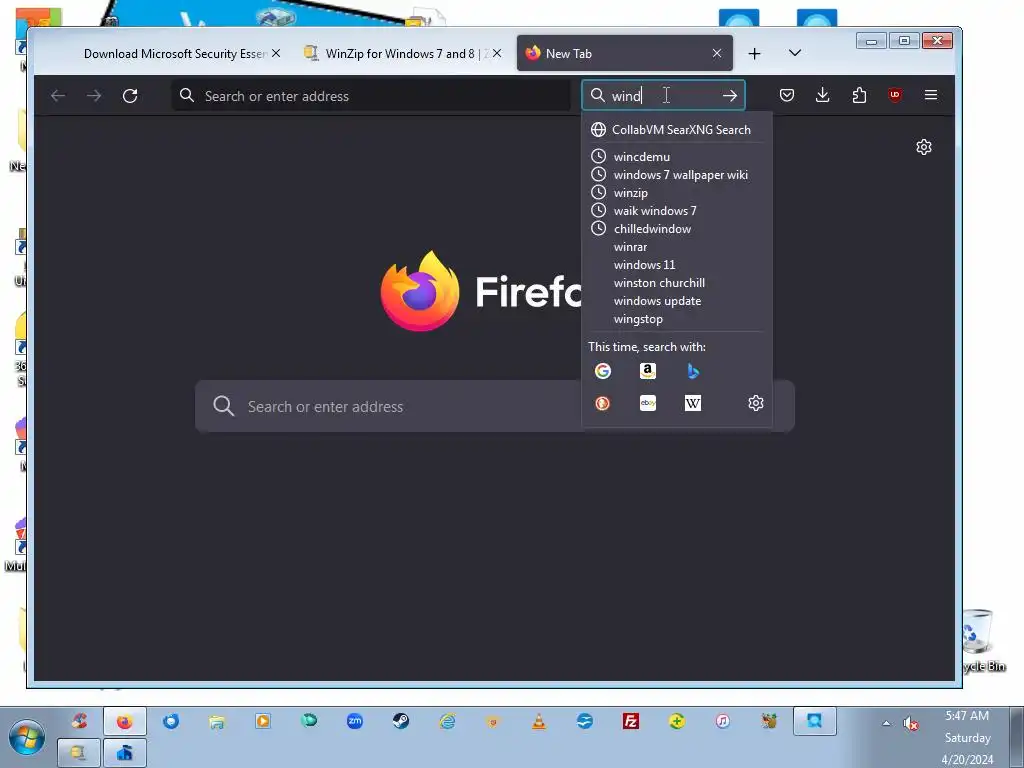The height and width of the screenshot is (768, 1024).
Task: Personalize new tab with gear icon
Action: [x=923, y=147]
